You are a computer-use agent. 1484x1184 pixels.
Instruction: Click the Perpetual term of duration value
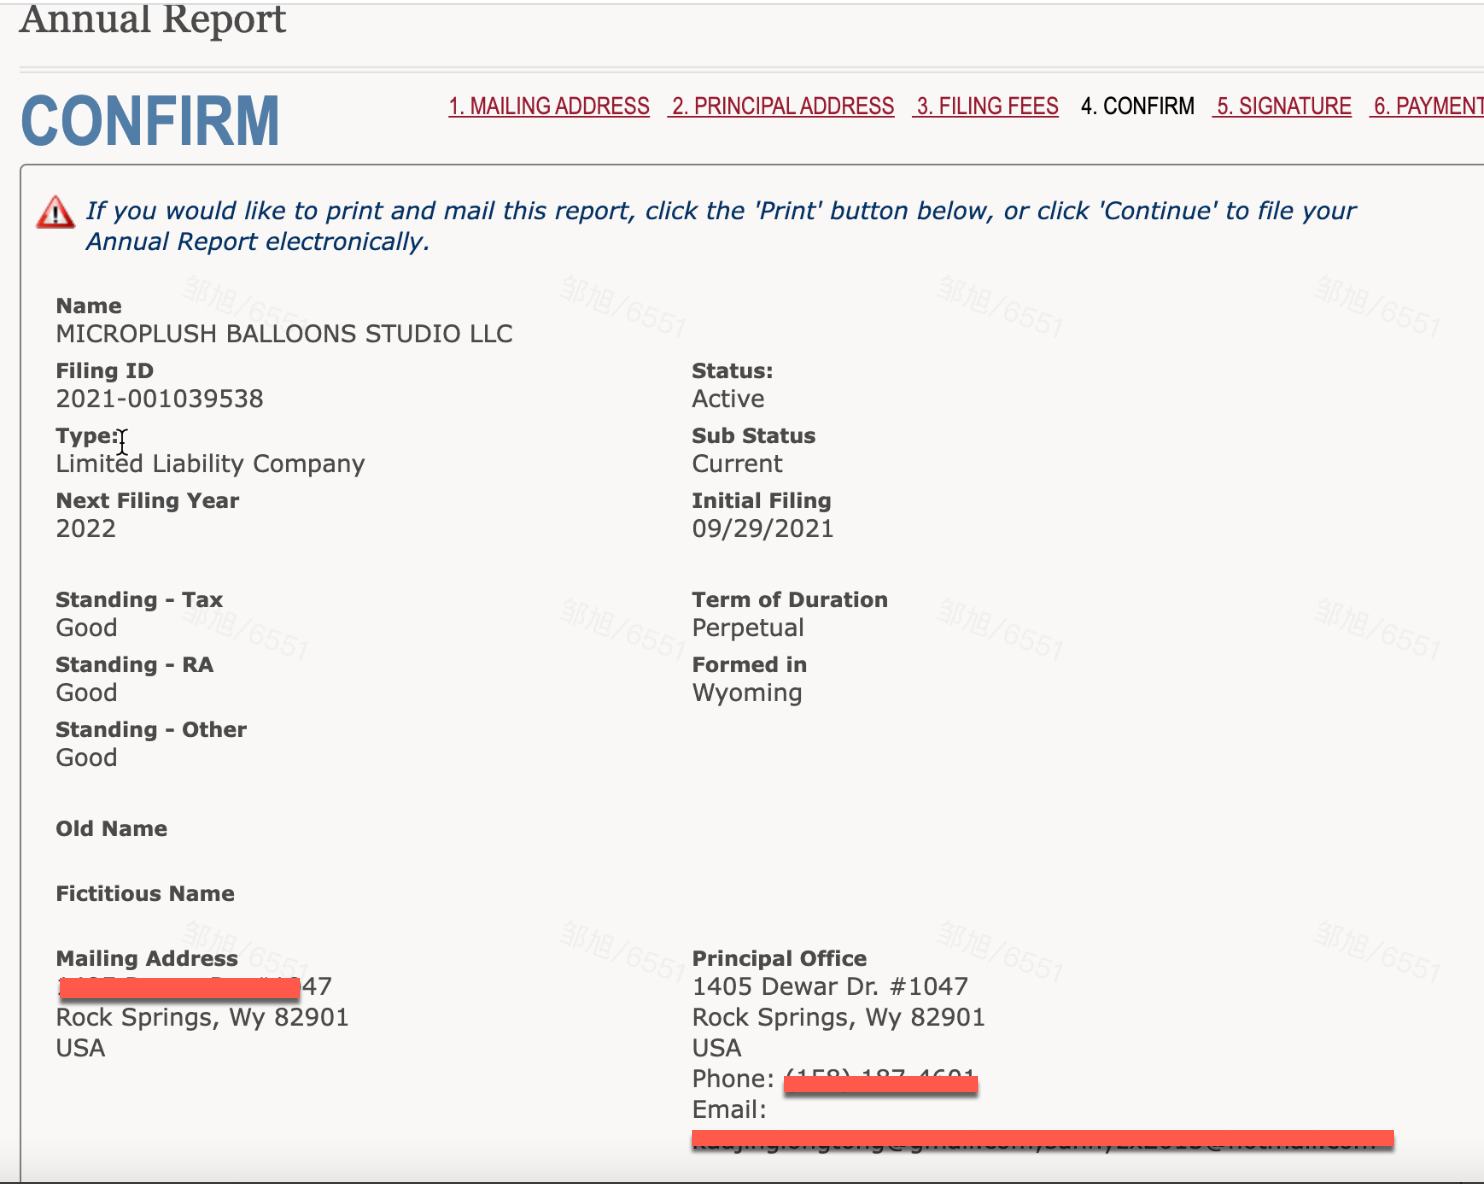pyautogui.click(x=748, y=628)
